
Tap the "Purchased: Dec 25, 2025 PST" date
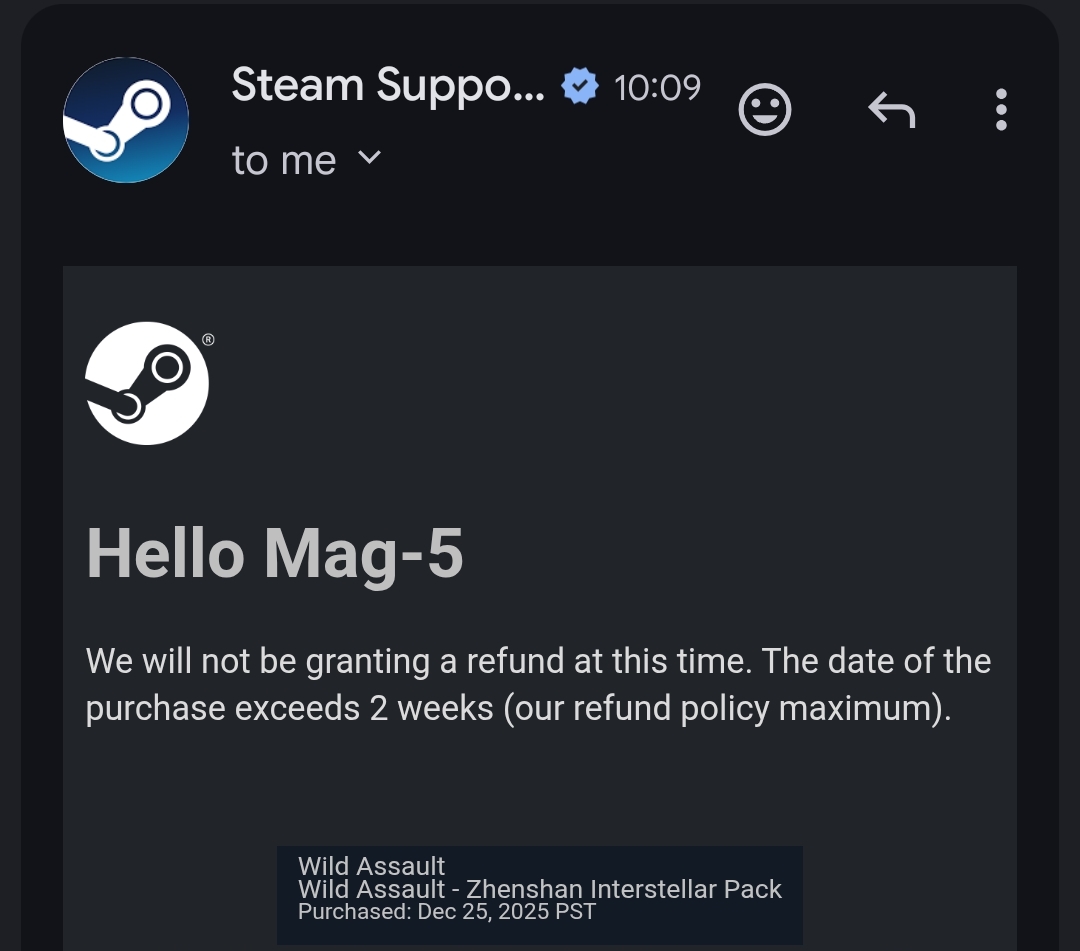(x=447, y=911)
